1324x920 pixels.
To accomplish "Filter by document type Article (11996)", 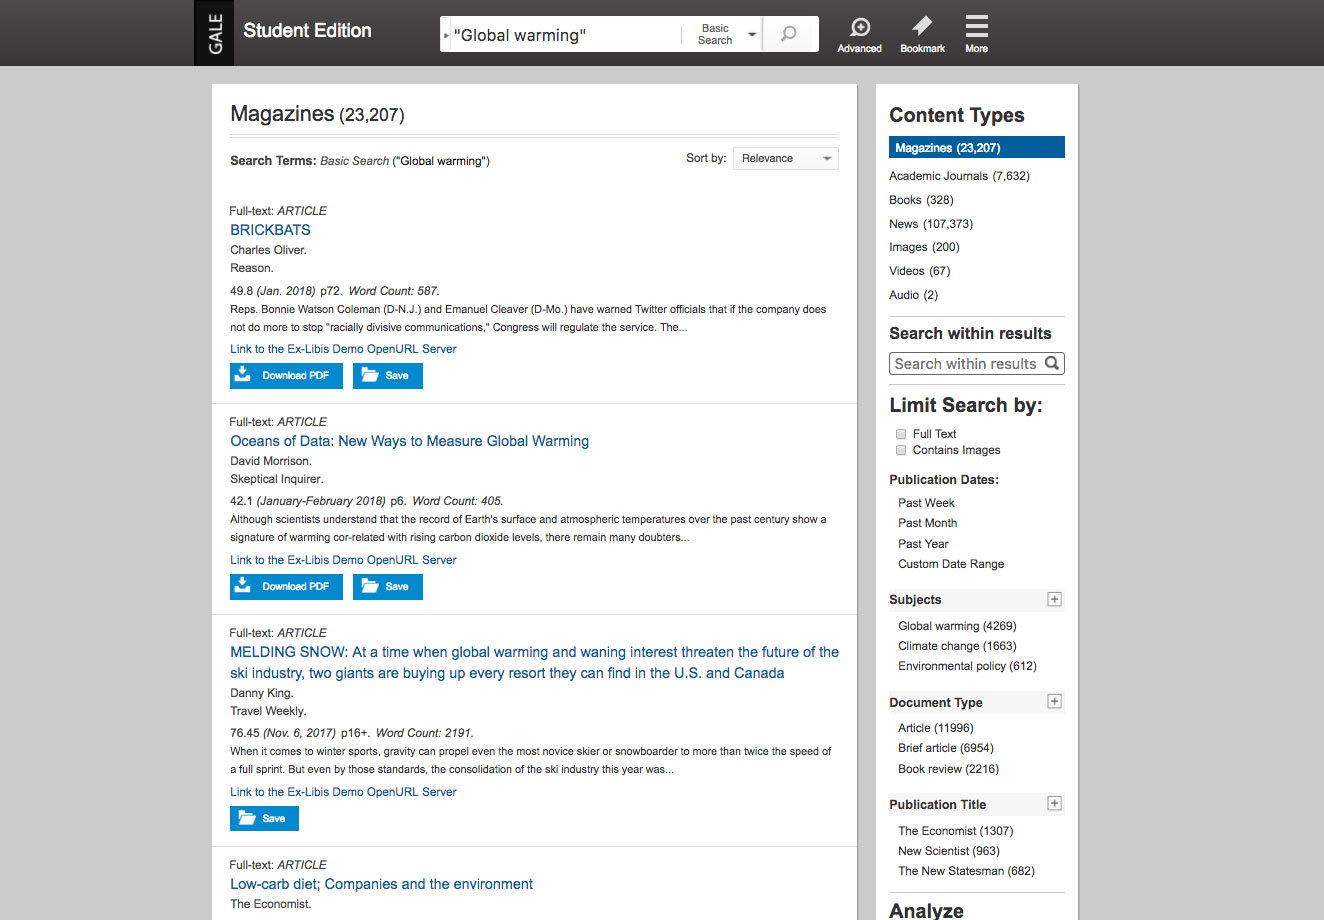I will (x=935, y=728).
